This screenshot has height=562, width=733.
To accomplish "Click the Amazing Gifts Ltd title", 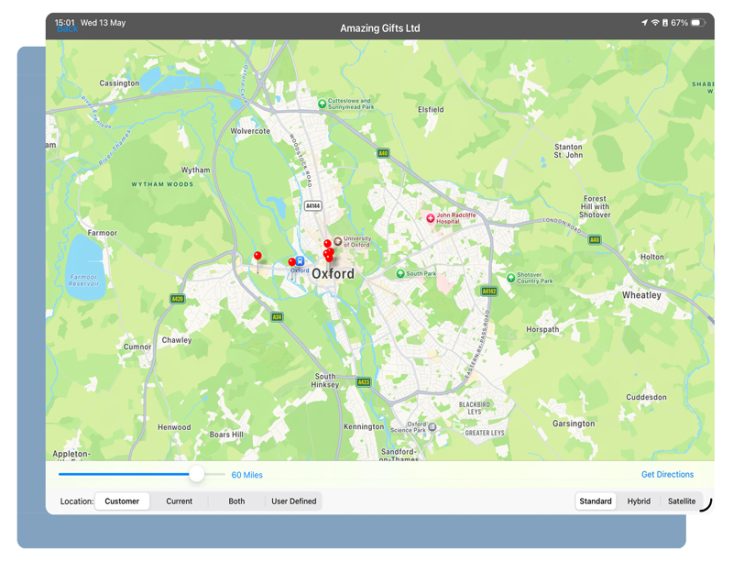I will [380, 28].
